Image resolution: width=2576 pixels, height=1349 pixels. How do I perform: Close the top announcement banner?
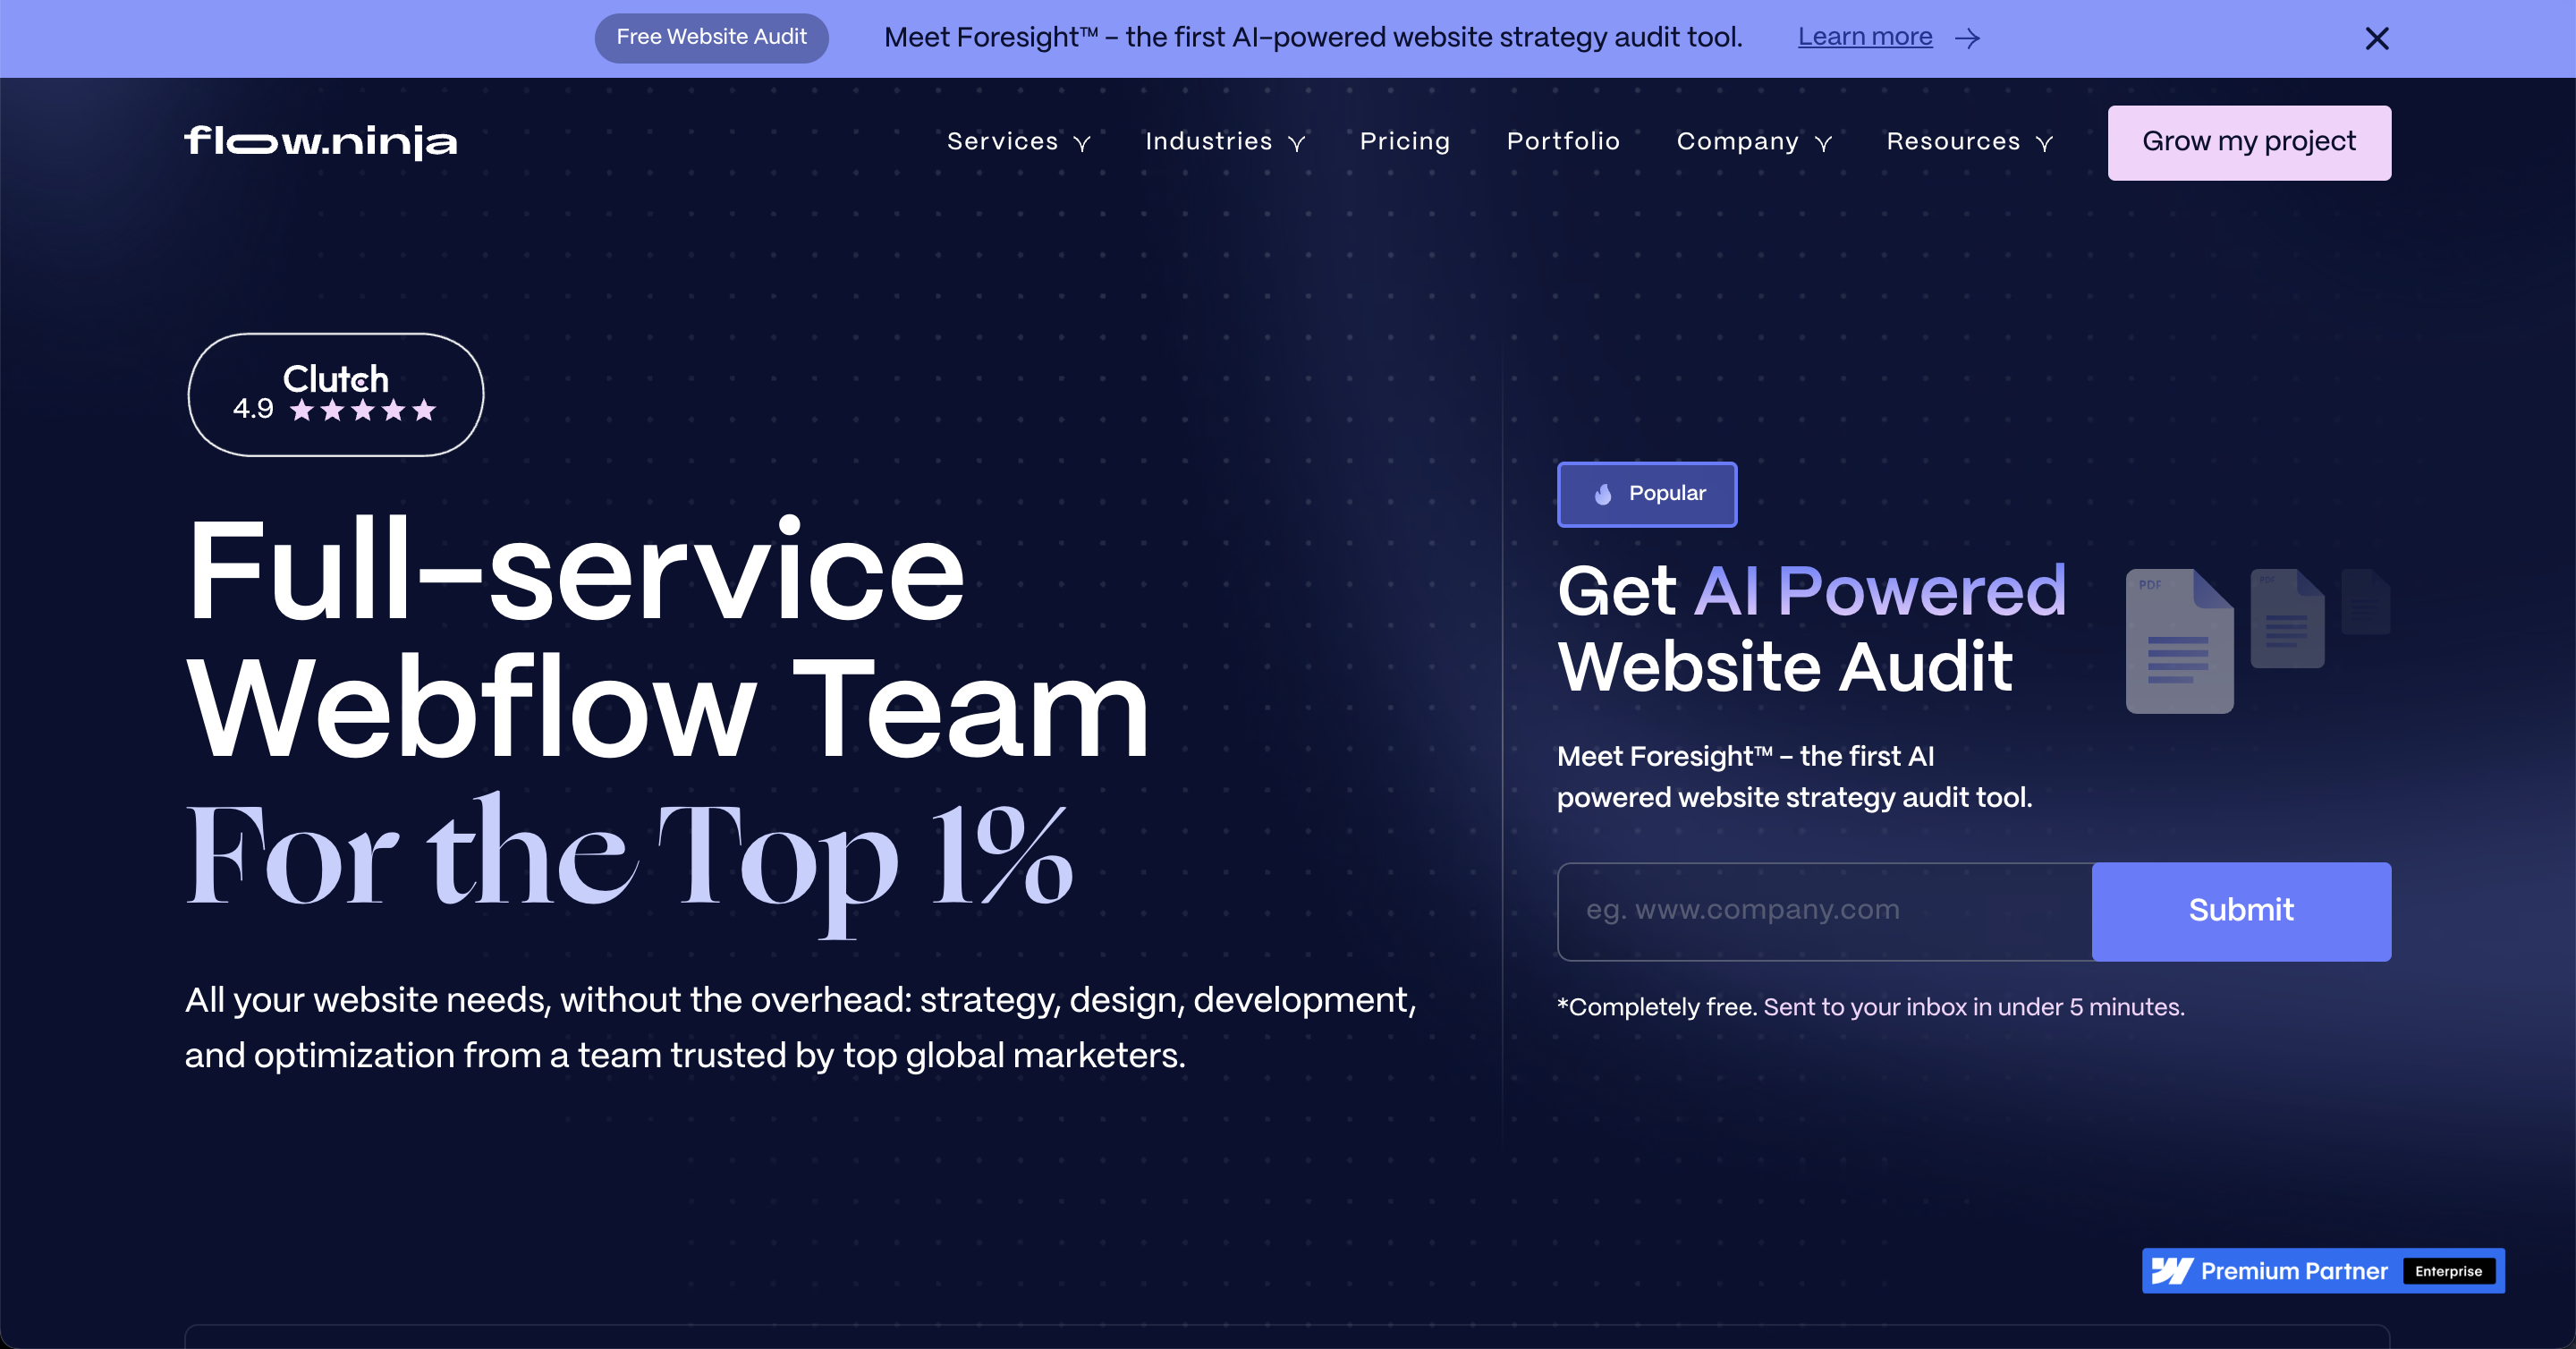click(2376, 38)
